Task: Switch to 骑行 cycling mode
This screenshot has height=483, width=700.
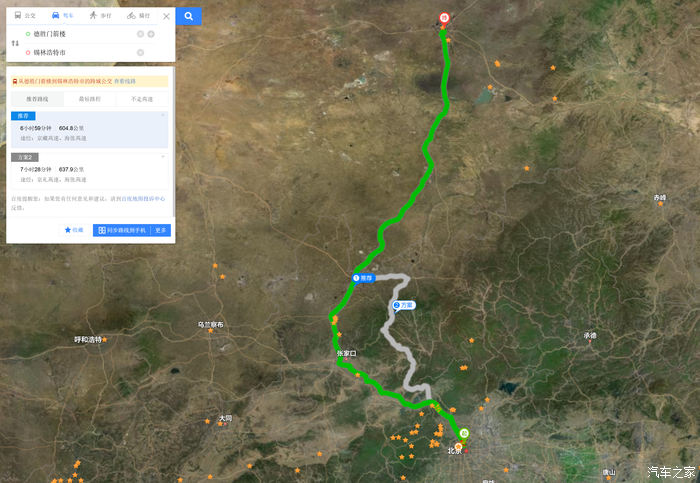Action: coord(138,16)
